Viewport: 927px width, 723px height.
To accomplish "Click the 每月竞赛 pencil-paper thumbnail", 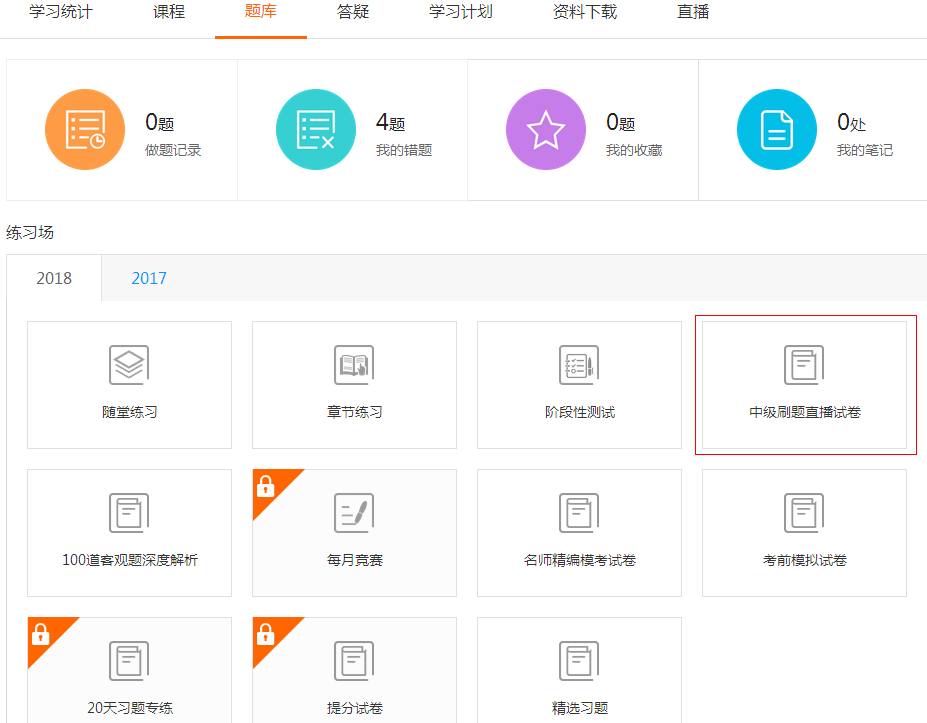I will click(x=354, y=512).
